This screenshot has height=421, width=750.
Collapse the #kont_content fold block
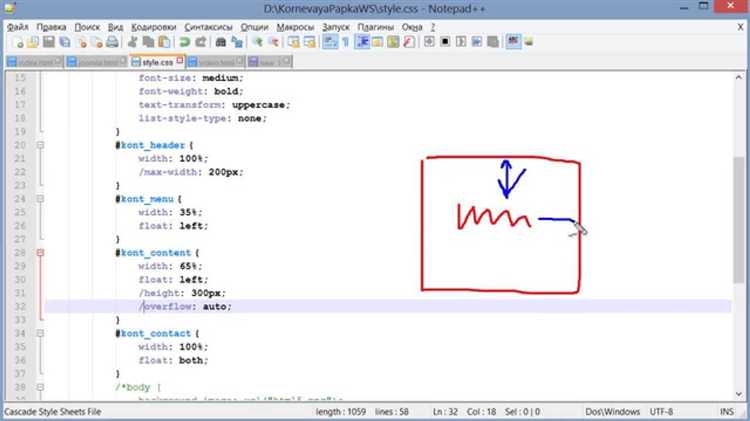click(40, 253)
